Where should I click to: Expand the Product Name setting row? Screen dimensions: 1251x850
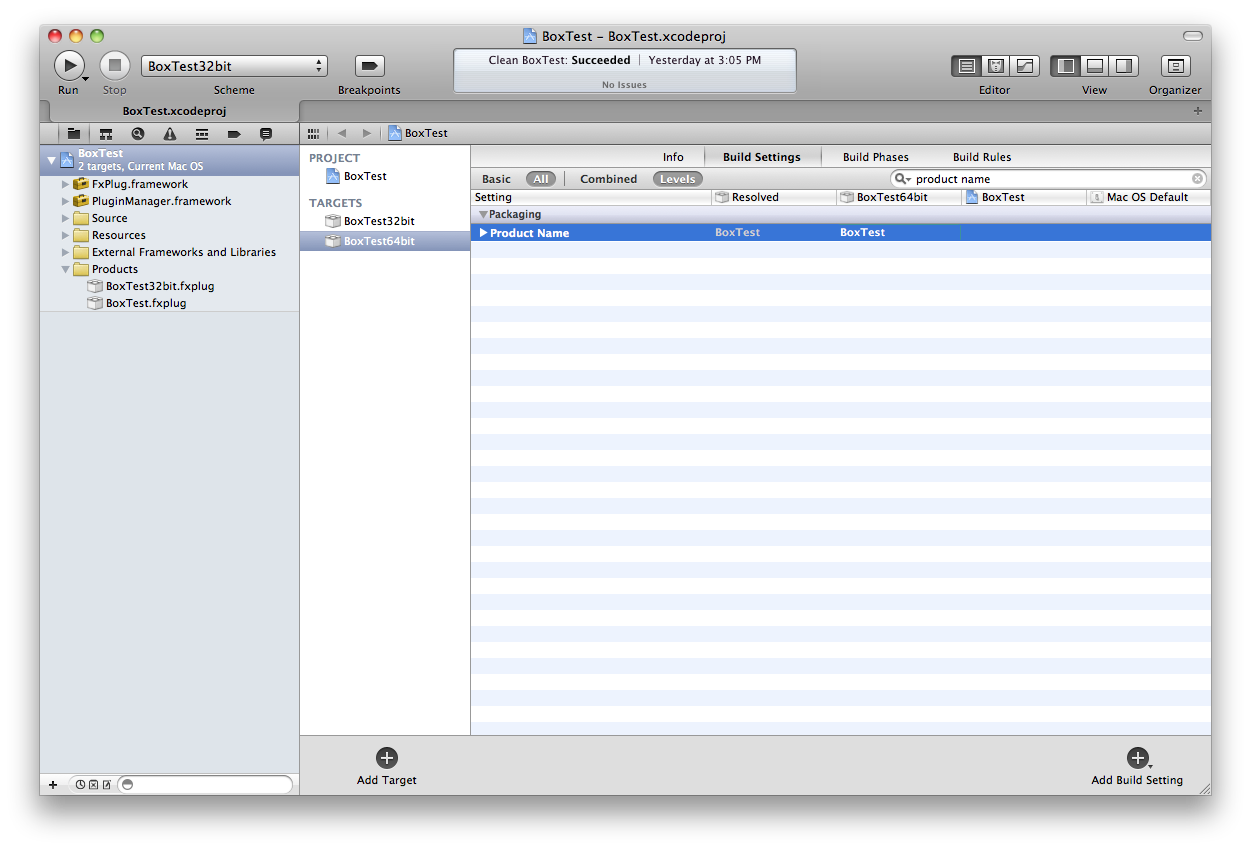483,233
